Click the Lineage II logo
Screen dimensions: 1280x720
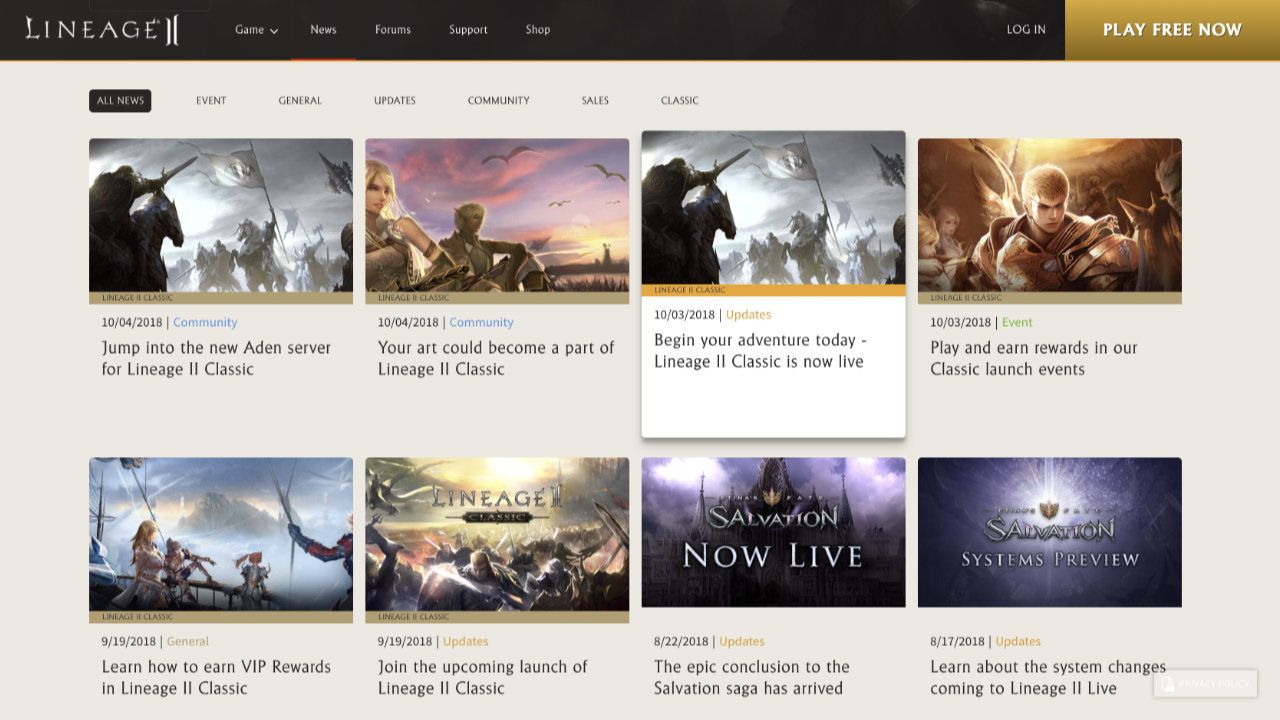[102, 30]
